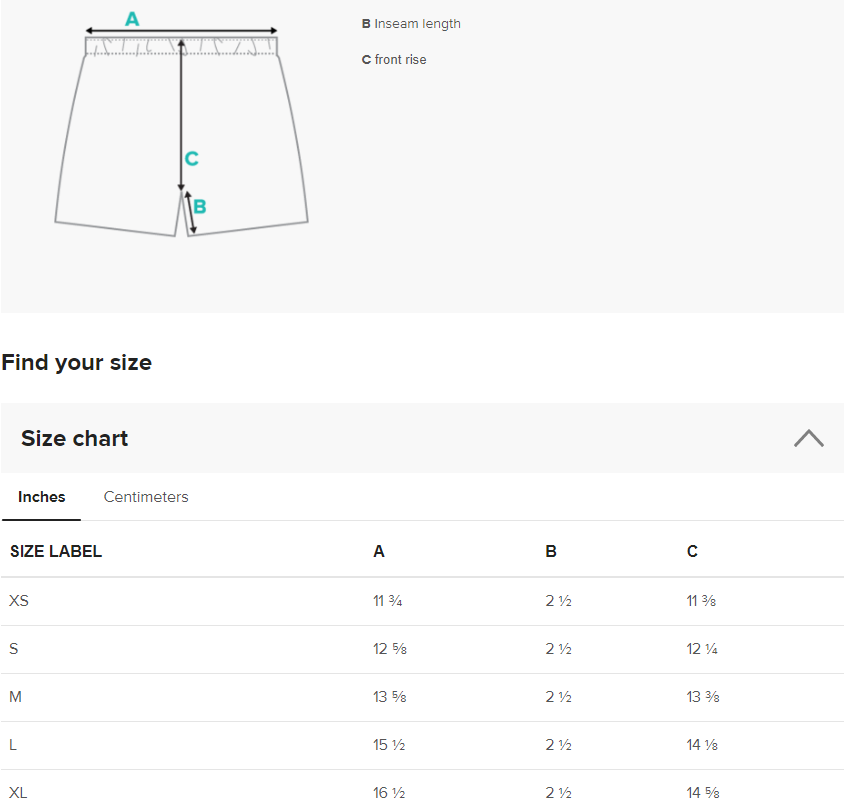Click the C column header
Screen dimensions: 844x811
[692, 551]
